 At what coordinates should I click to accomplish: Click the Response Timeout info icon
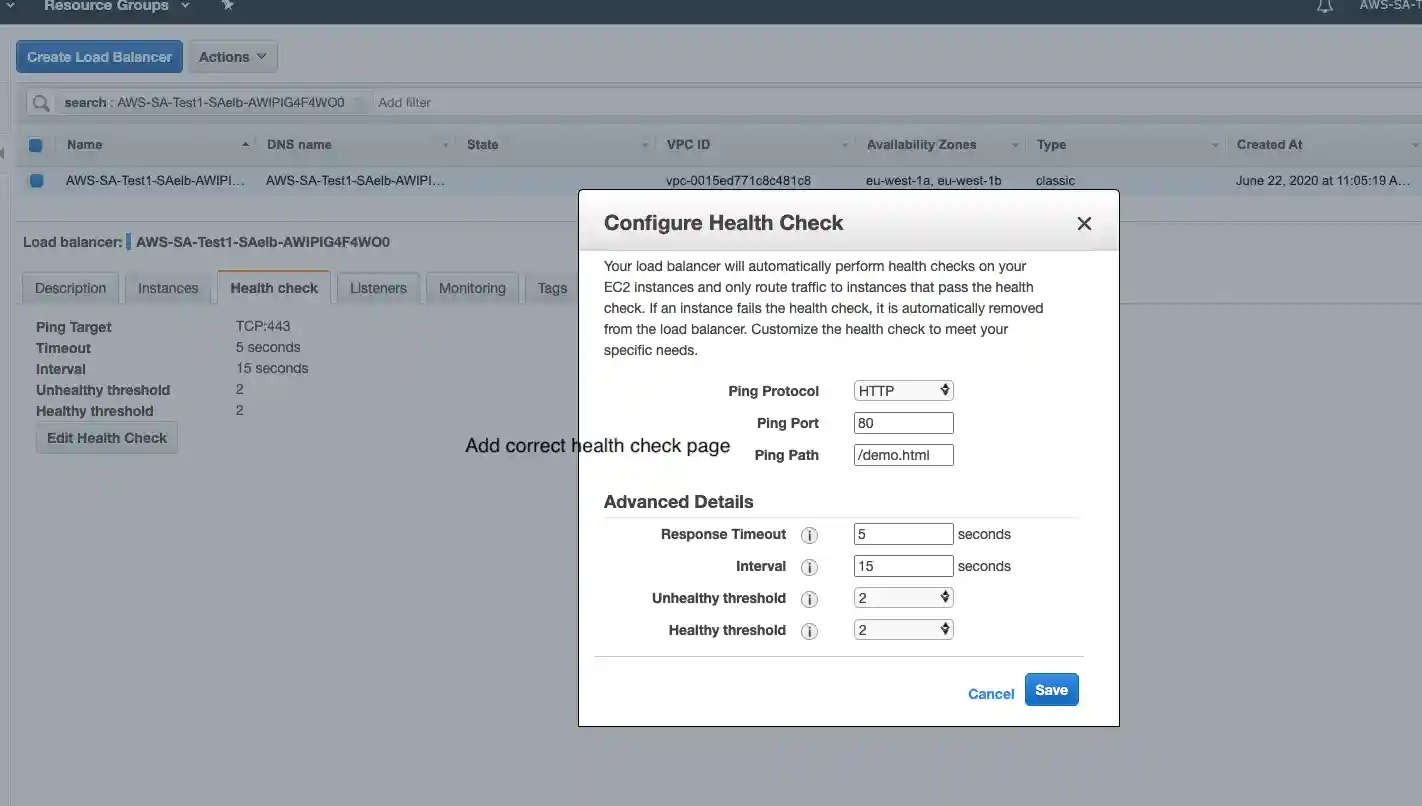point(810,535)
